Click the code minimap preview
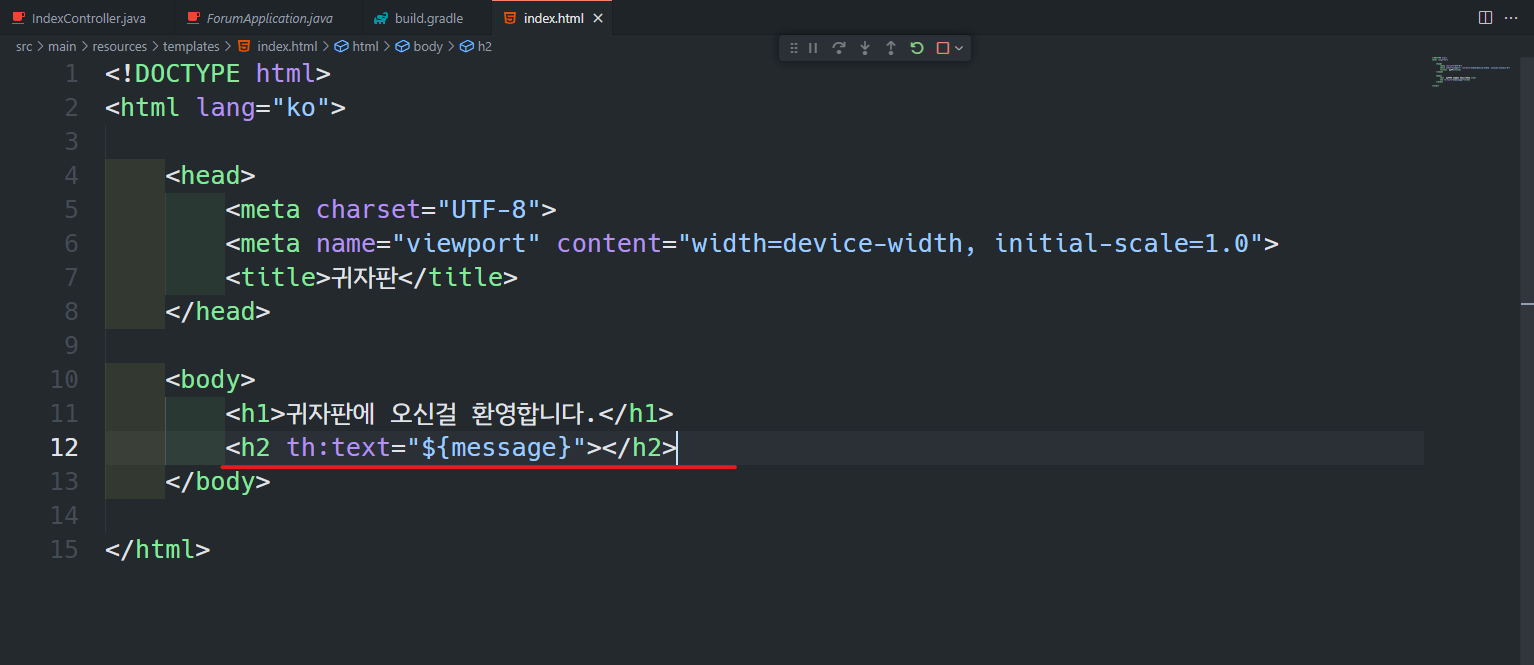The width and height of the screenshot is (1534, 665). pos(1469,72)
